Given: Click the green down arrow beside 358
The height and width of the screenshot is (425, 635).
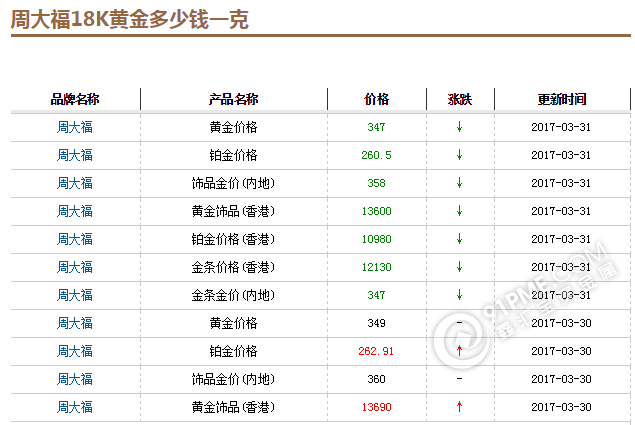Looking at the screenshot, I should [459, 183].
